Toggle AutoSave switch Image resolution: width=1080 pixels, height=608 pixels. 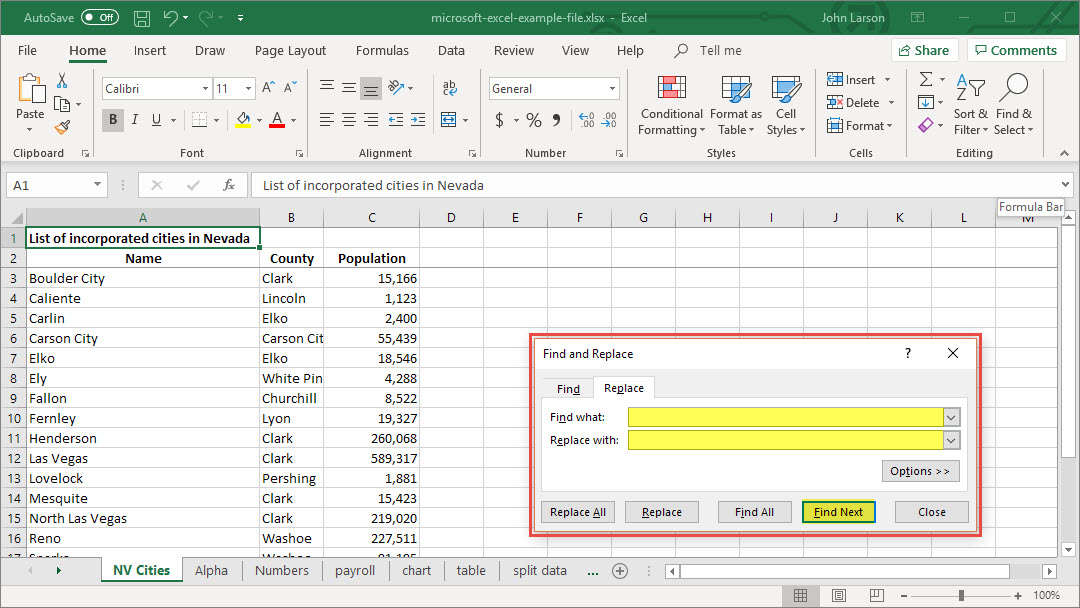pyautogui.click(x=99, y=18)
